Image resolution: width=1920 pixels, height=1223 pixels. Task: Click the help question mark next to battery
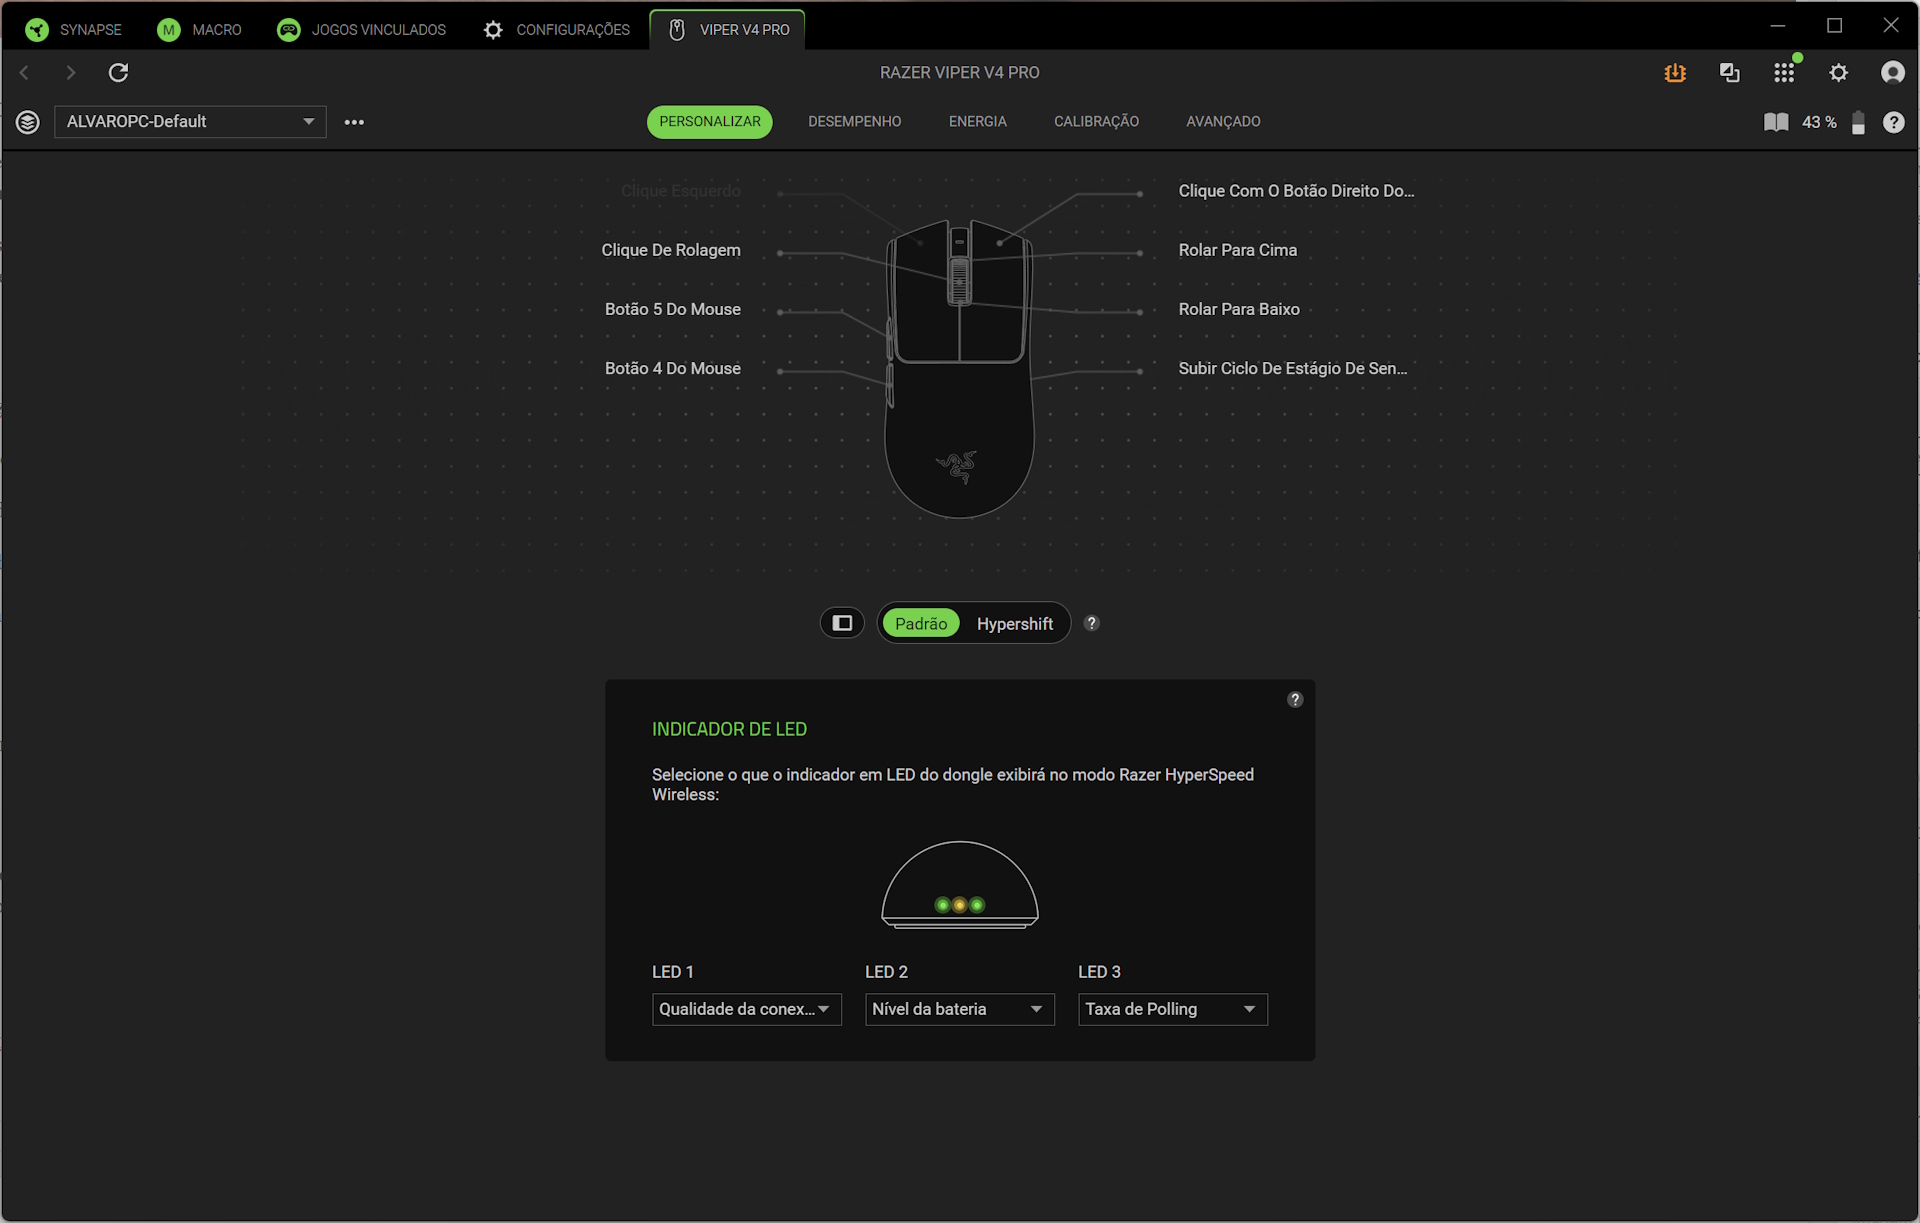pyautogui.click(x=1893, y=122)
